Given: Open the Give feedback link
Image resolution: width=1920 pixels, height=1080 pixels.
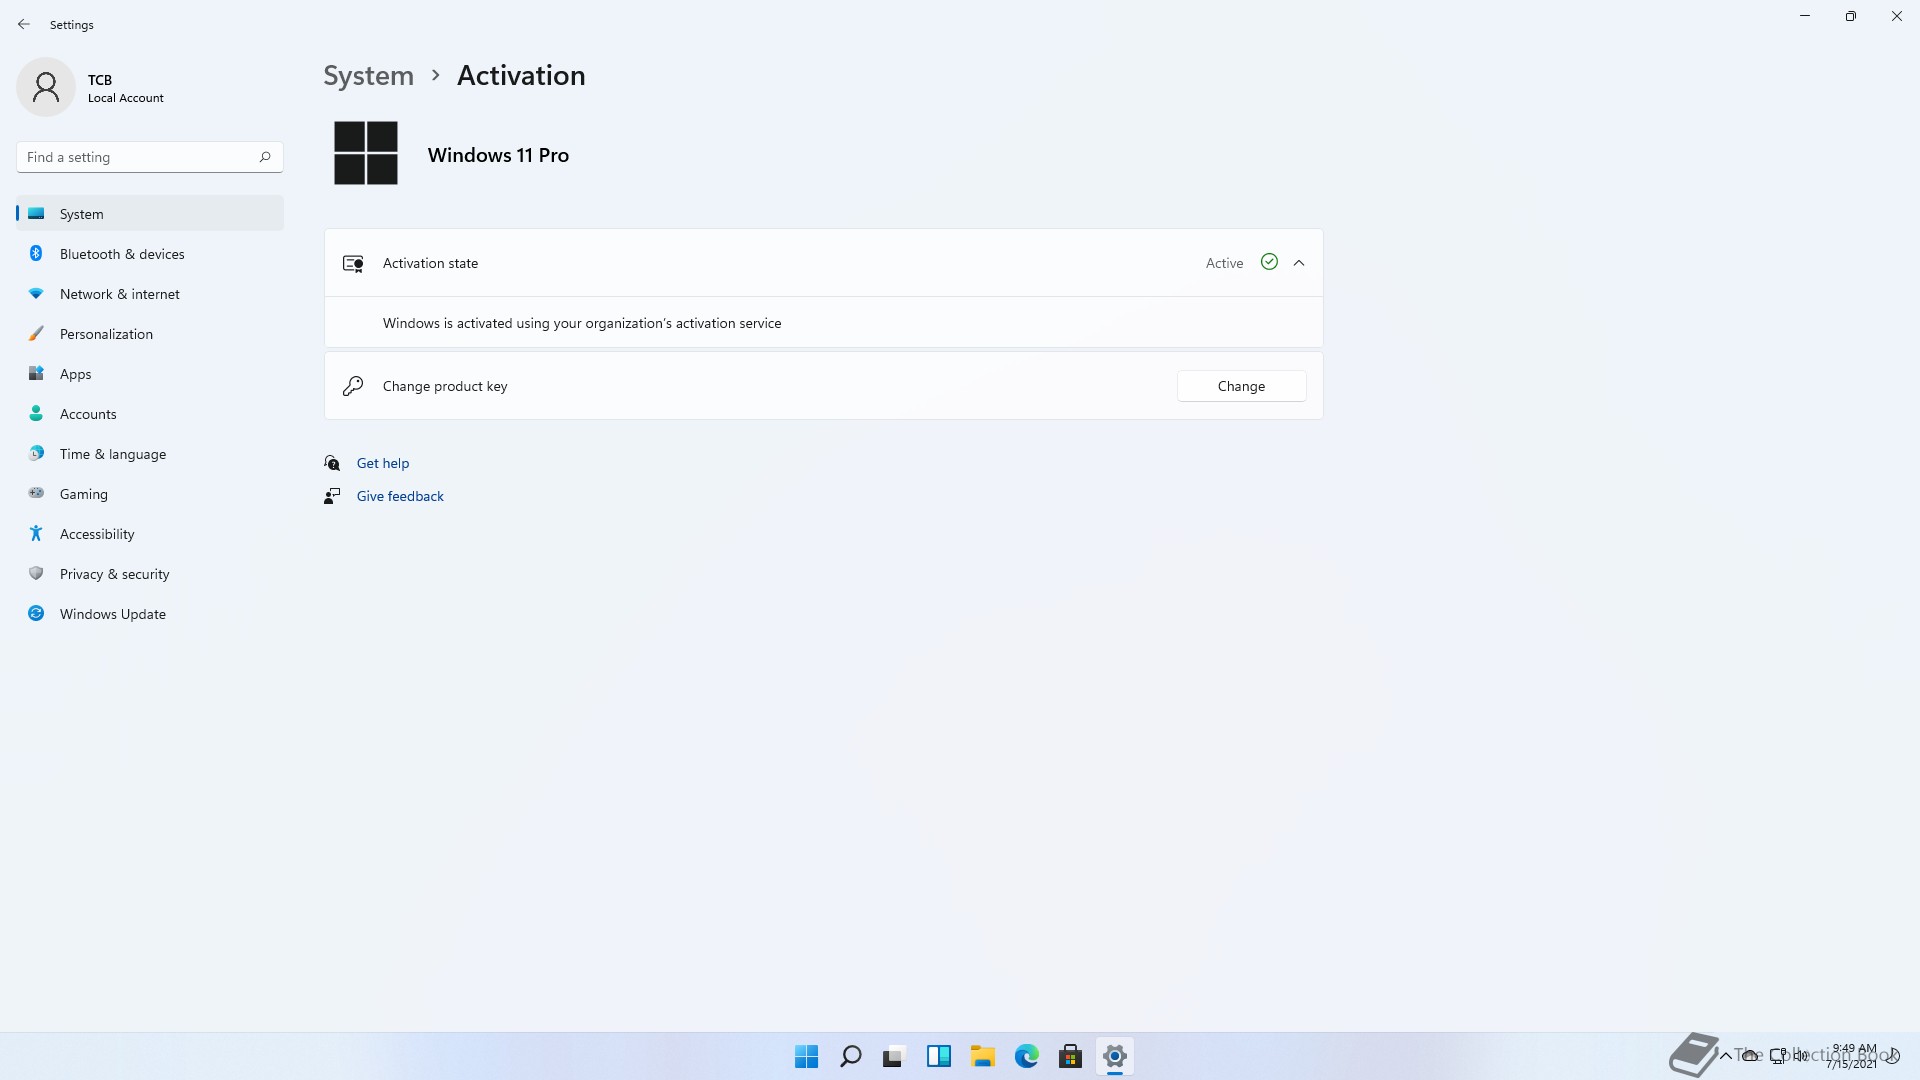Looking at the screenshot, I should pos(400,496).
